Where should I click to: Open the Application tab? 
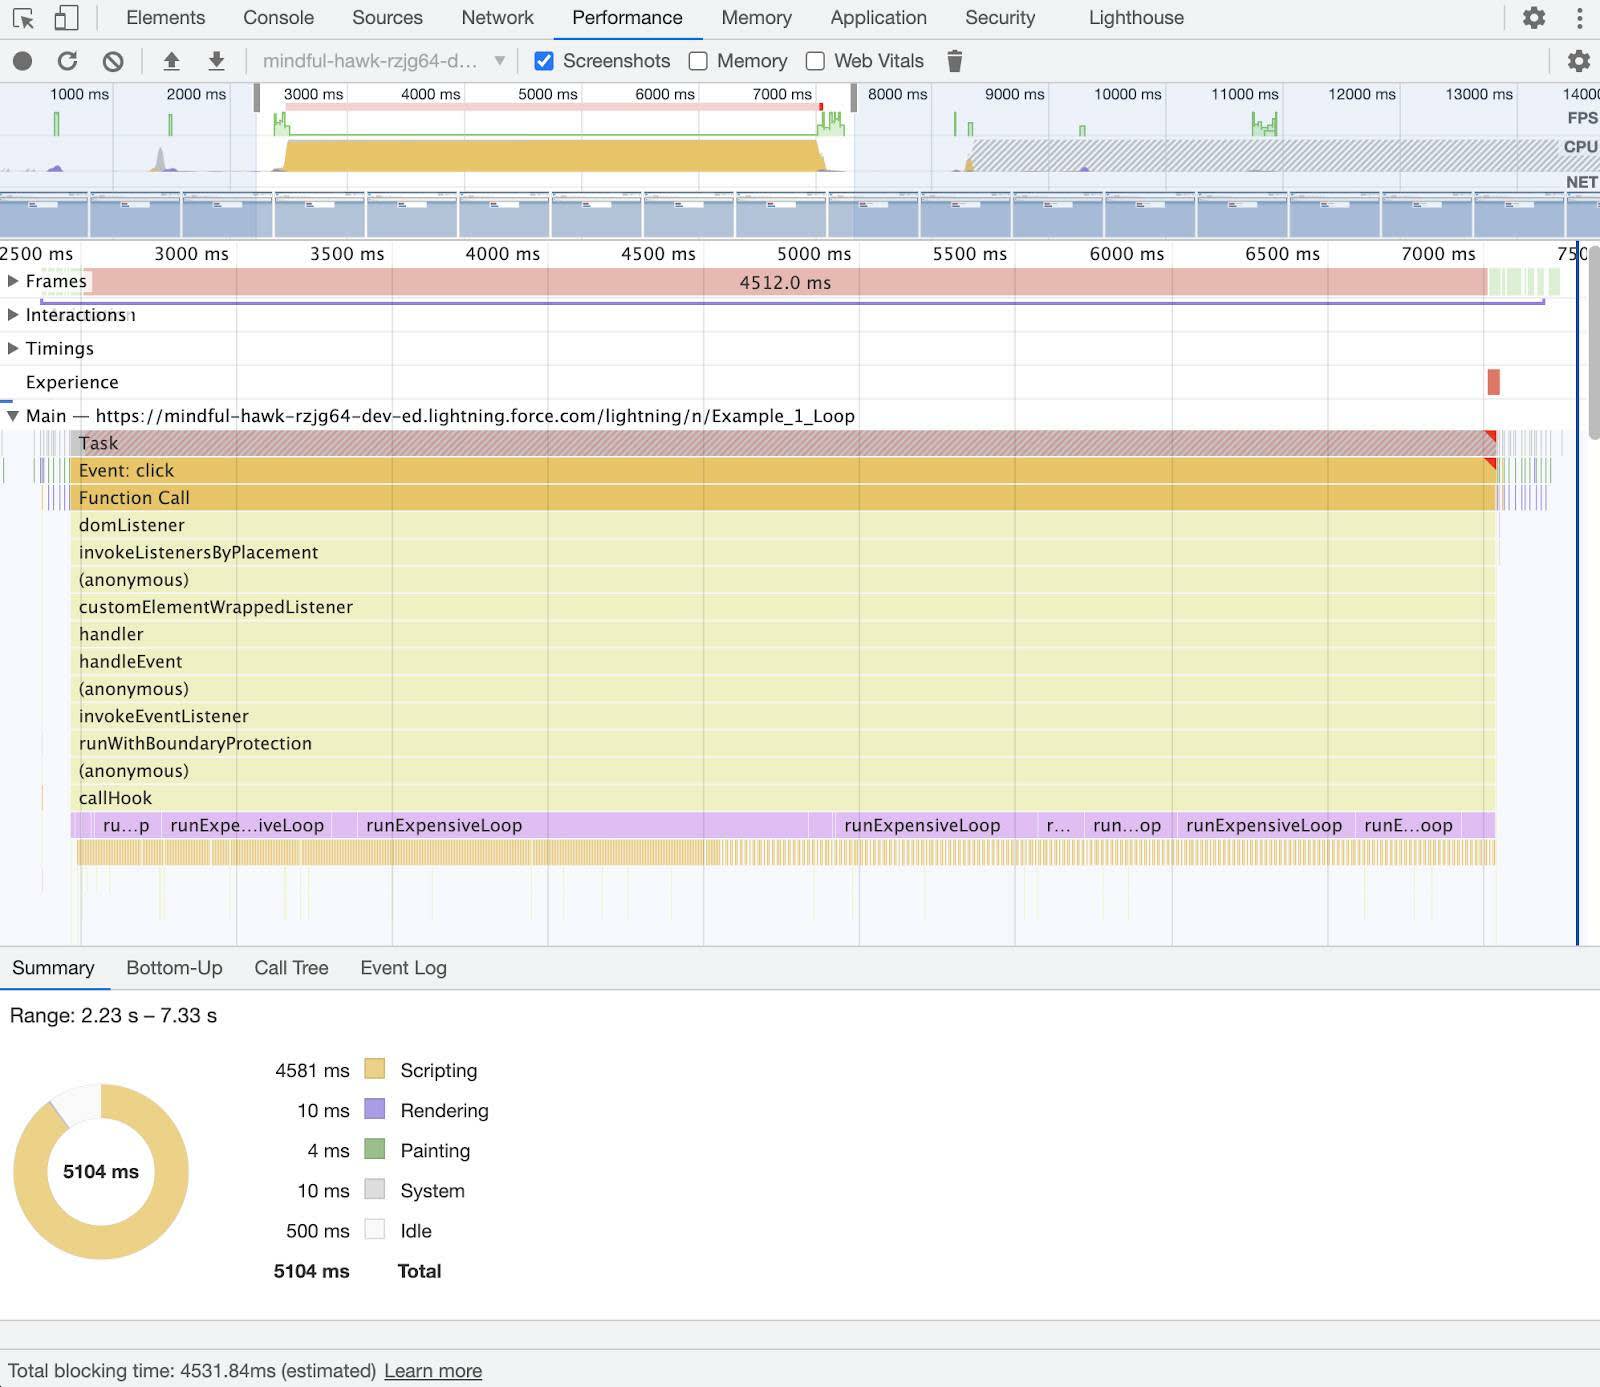(x=878, y=18)
